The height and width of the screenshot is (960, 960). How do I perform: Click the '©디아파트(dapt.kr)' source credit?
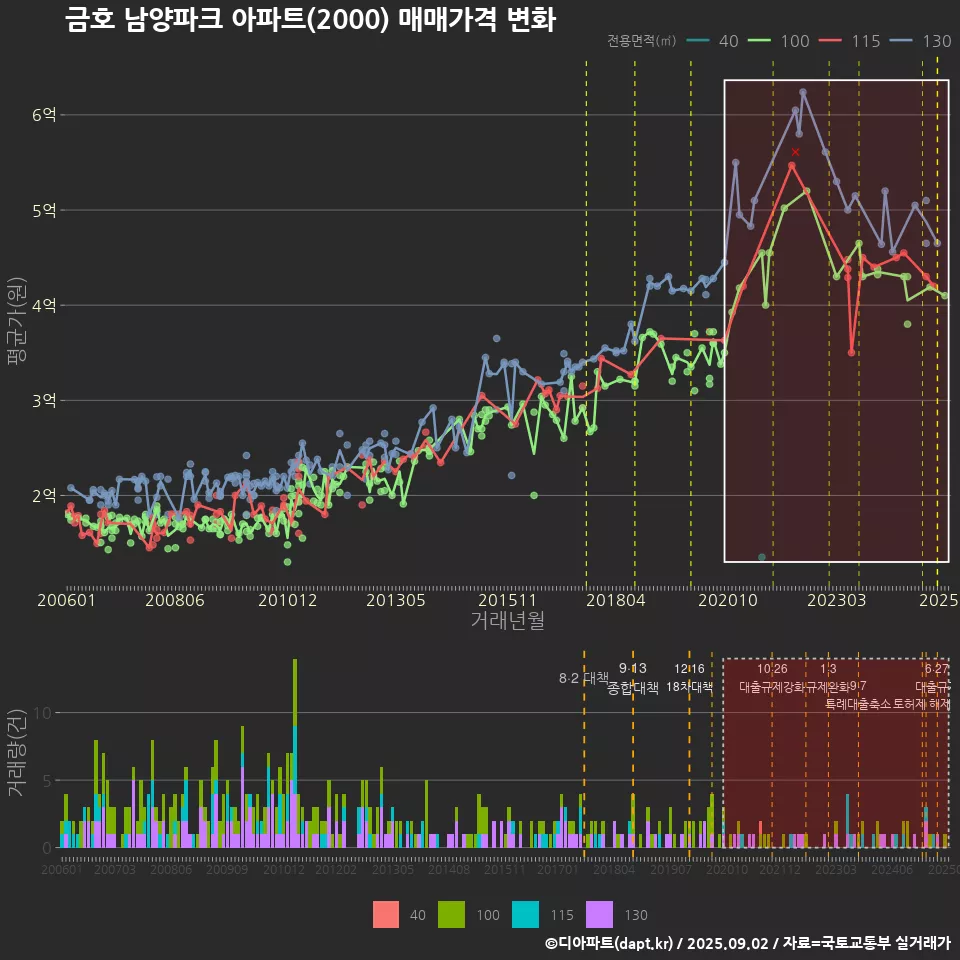[609, 943]
